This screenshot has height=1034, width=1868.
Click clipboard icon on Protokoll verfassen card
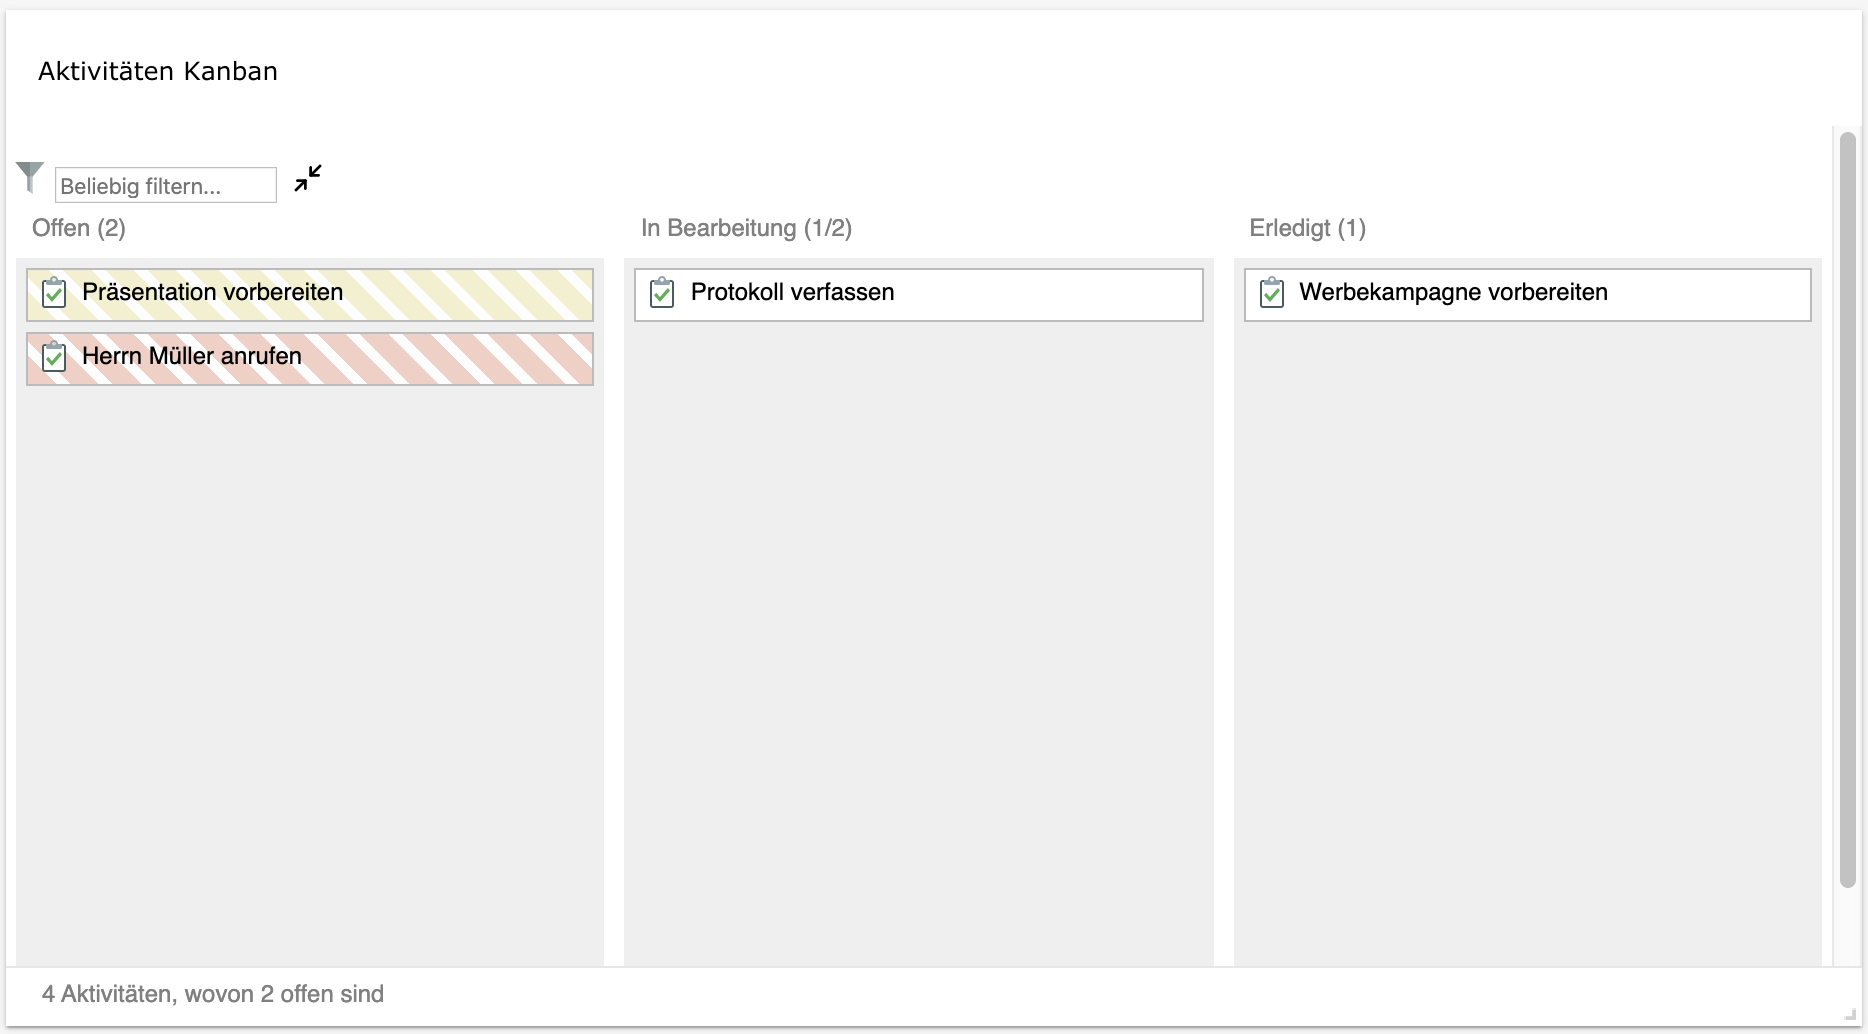[x=662, y=293]
